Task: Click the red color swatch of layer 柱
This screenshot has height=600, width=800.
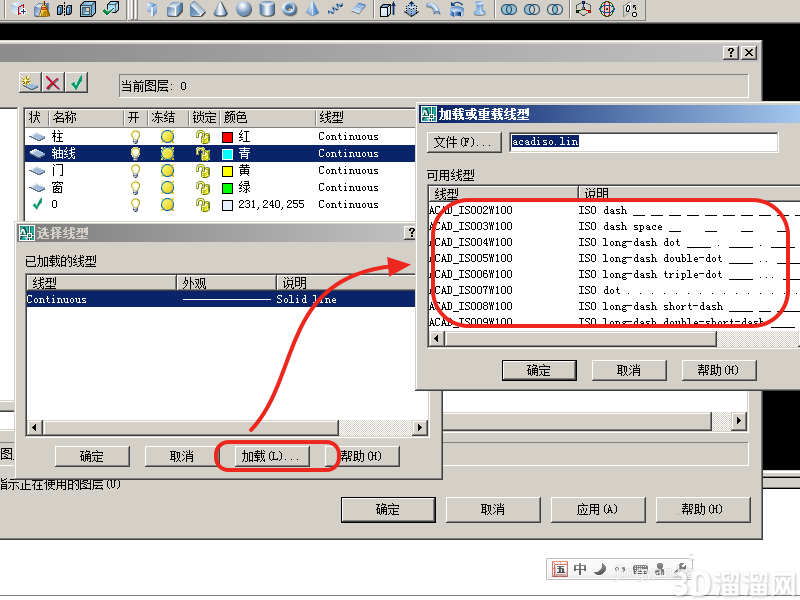Action: 228,137
